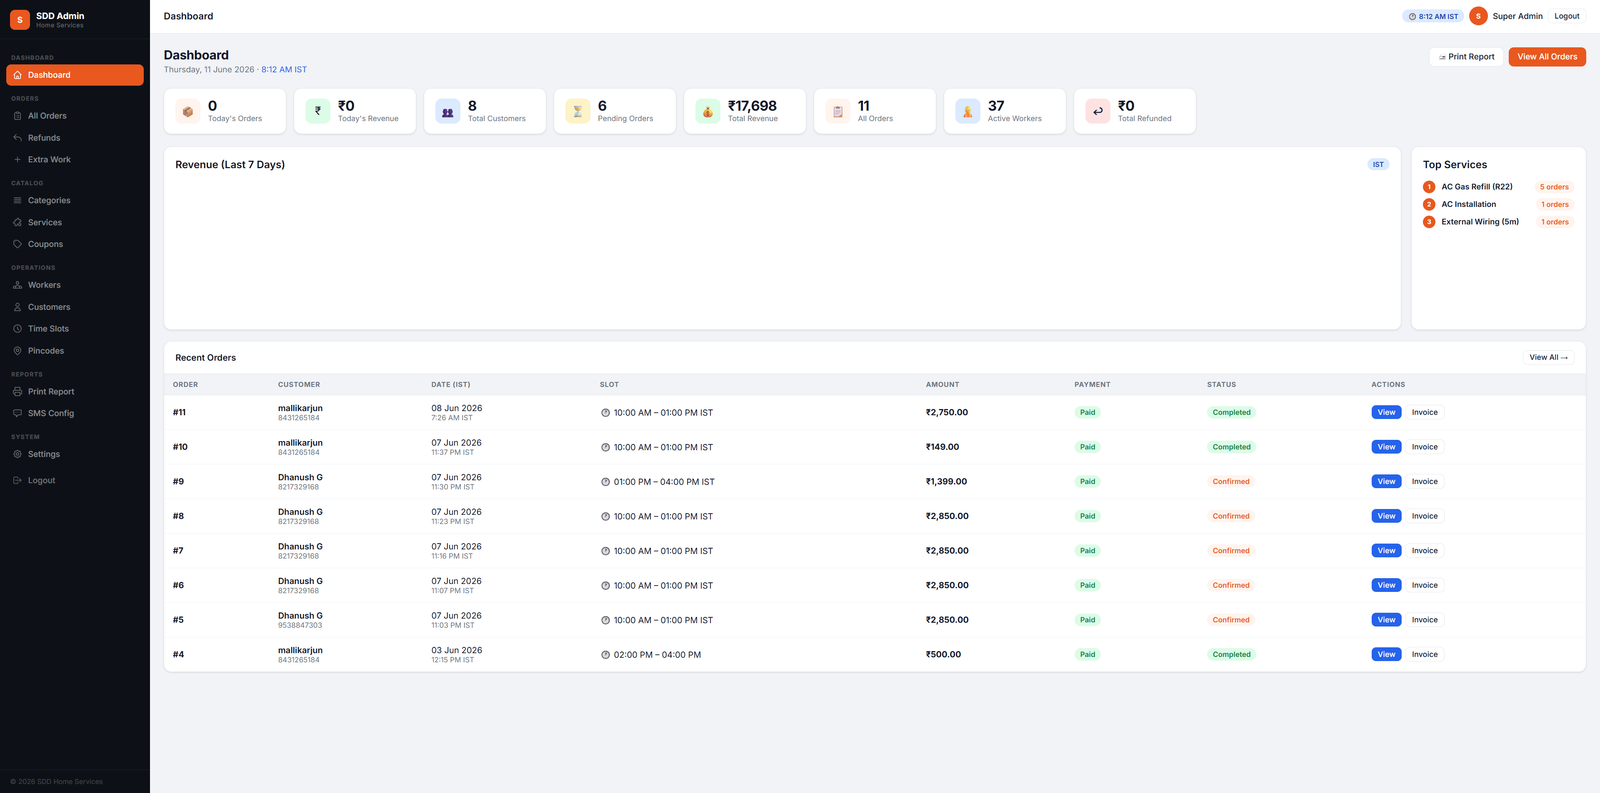This screenshot has height=793, width=1600.
Task: Click the ₹149.00 amount cell
Action: pyautogui.click(x=942, y=447)
